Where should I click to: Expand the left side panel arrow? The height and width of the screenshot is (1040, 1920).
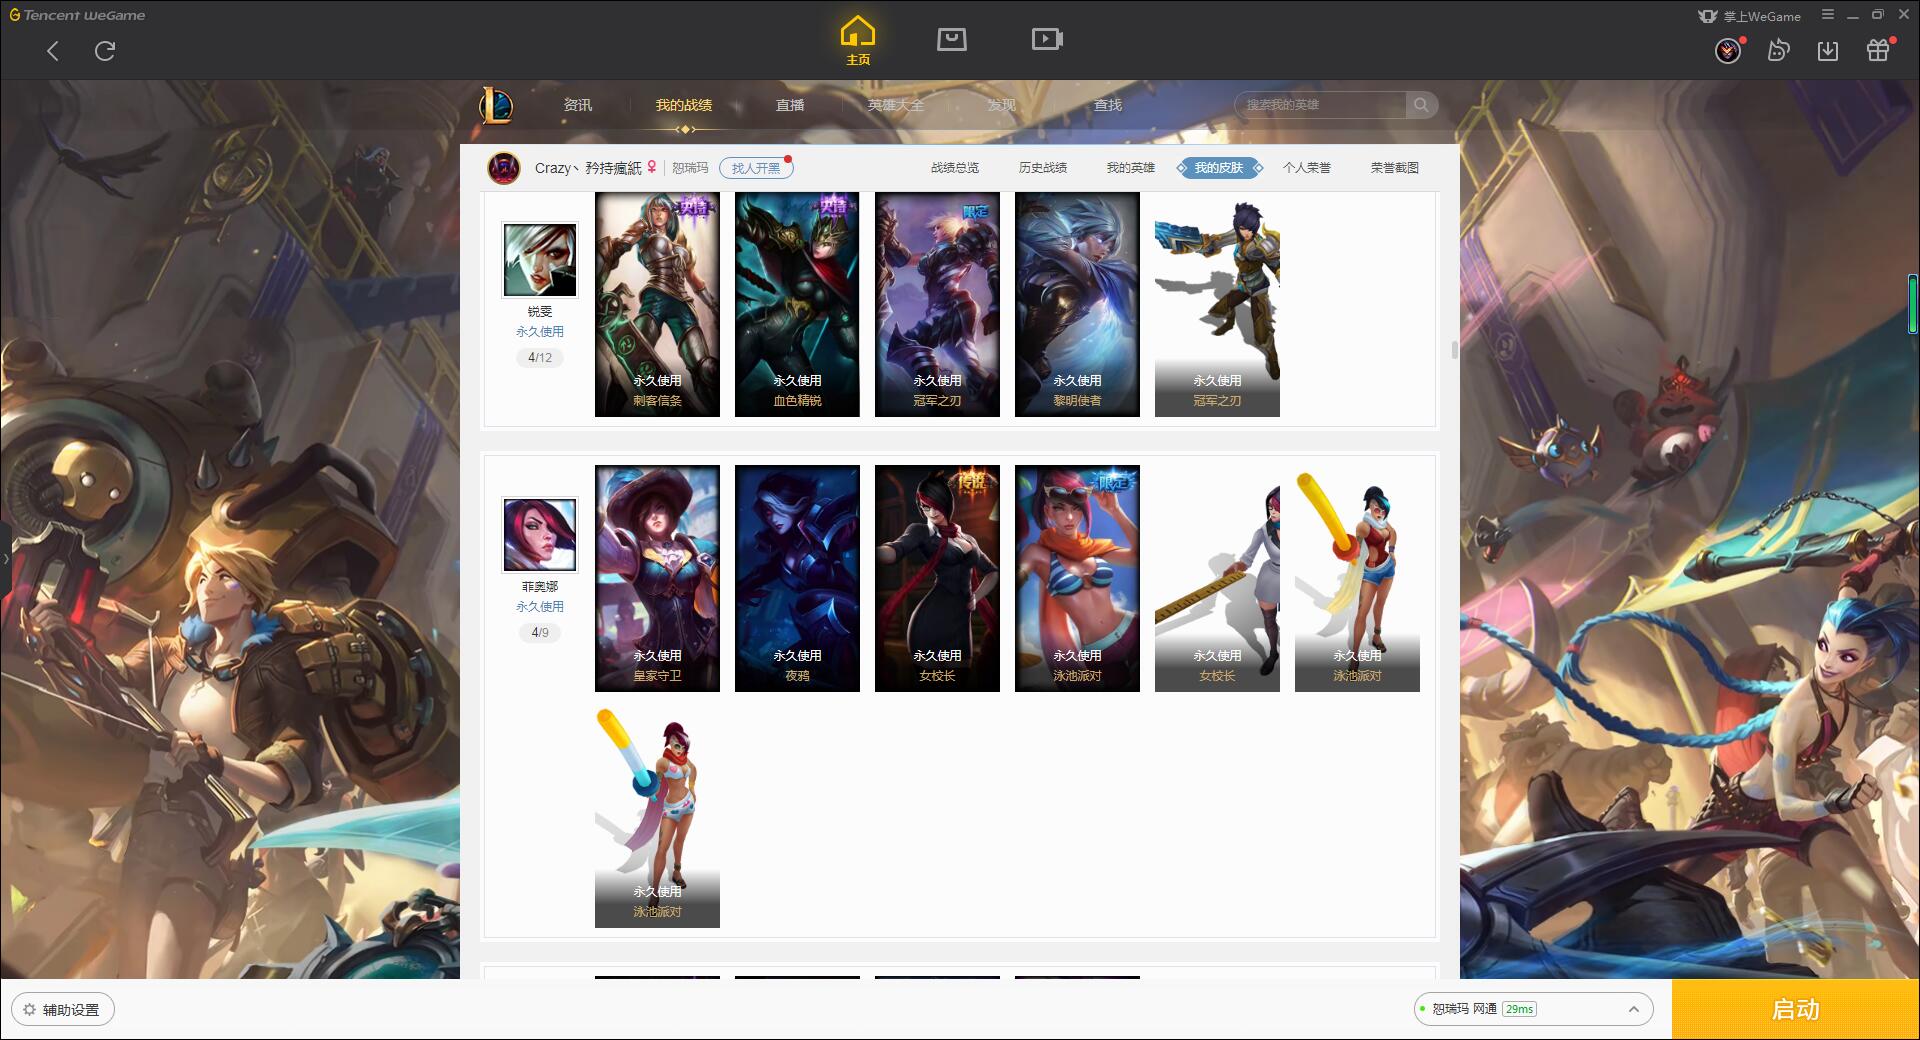point(5,559)
